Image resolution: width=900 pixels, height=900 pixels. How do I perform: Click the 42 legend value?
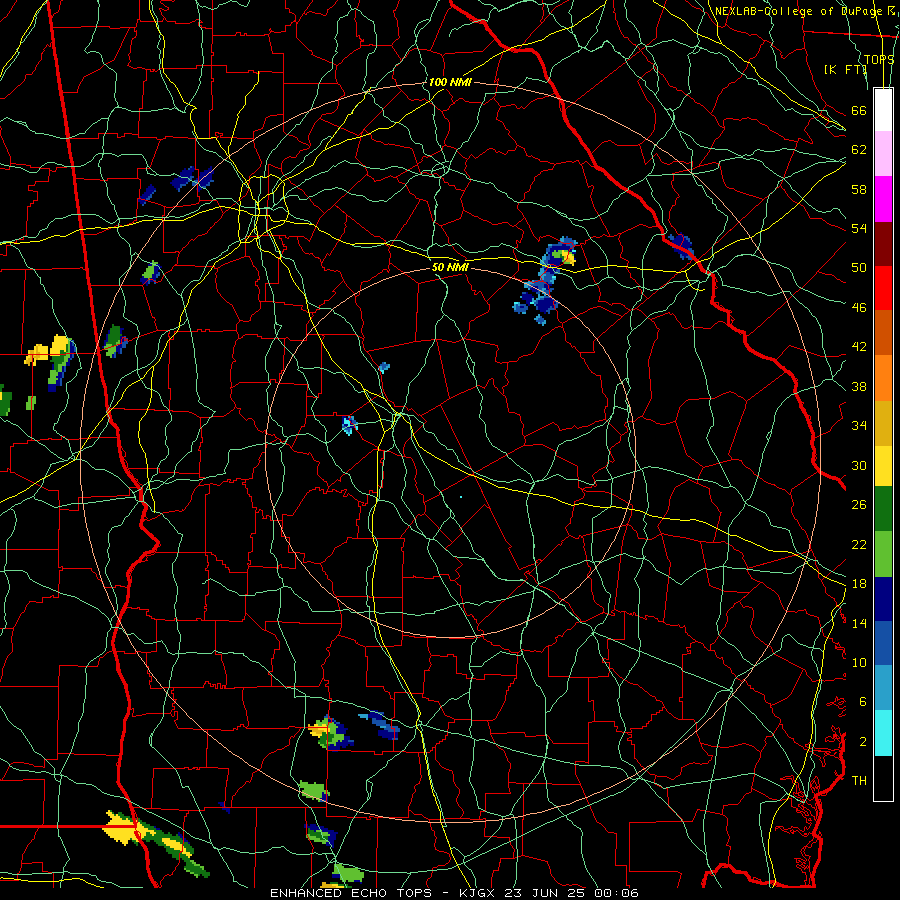pyautogui.click(x=859, y=347)
